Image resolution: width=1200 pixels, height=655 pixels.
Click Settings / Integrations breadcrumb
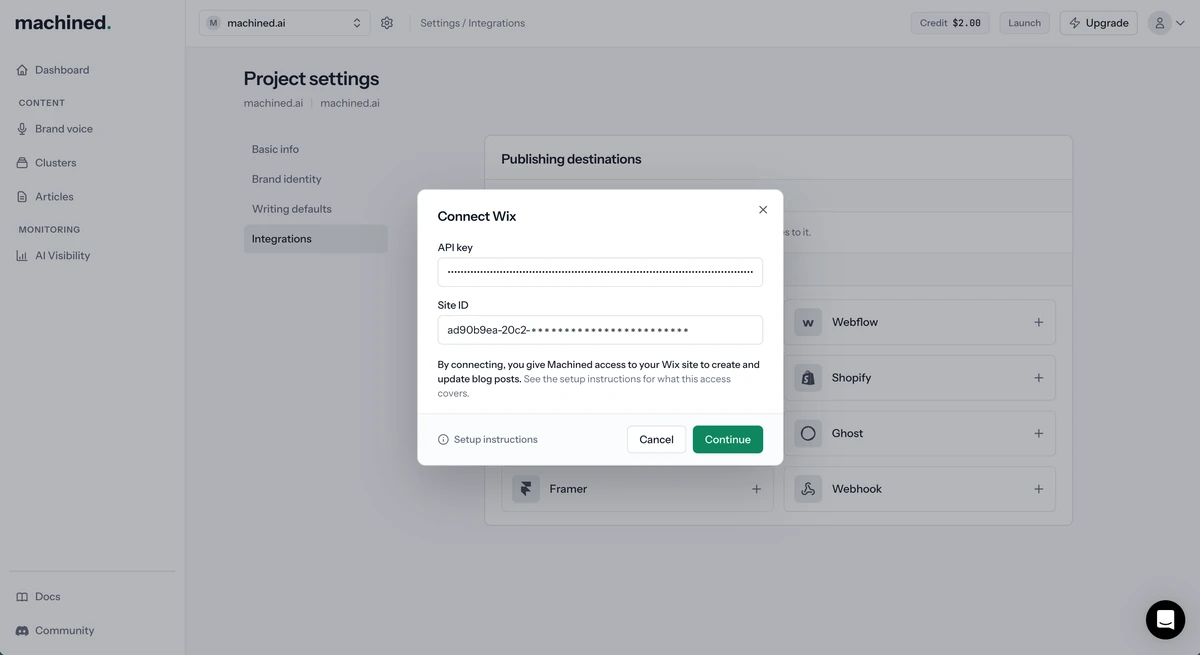point(472,23)
